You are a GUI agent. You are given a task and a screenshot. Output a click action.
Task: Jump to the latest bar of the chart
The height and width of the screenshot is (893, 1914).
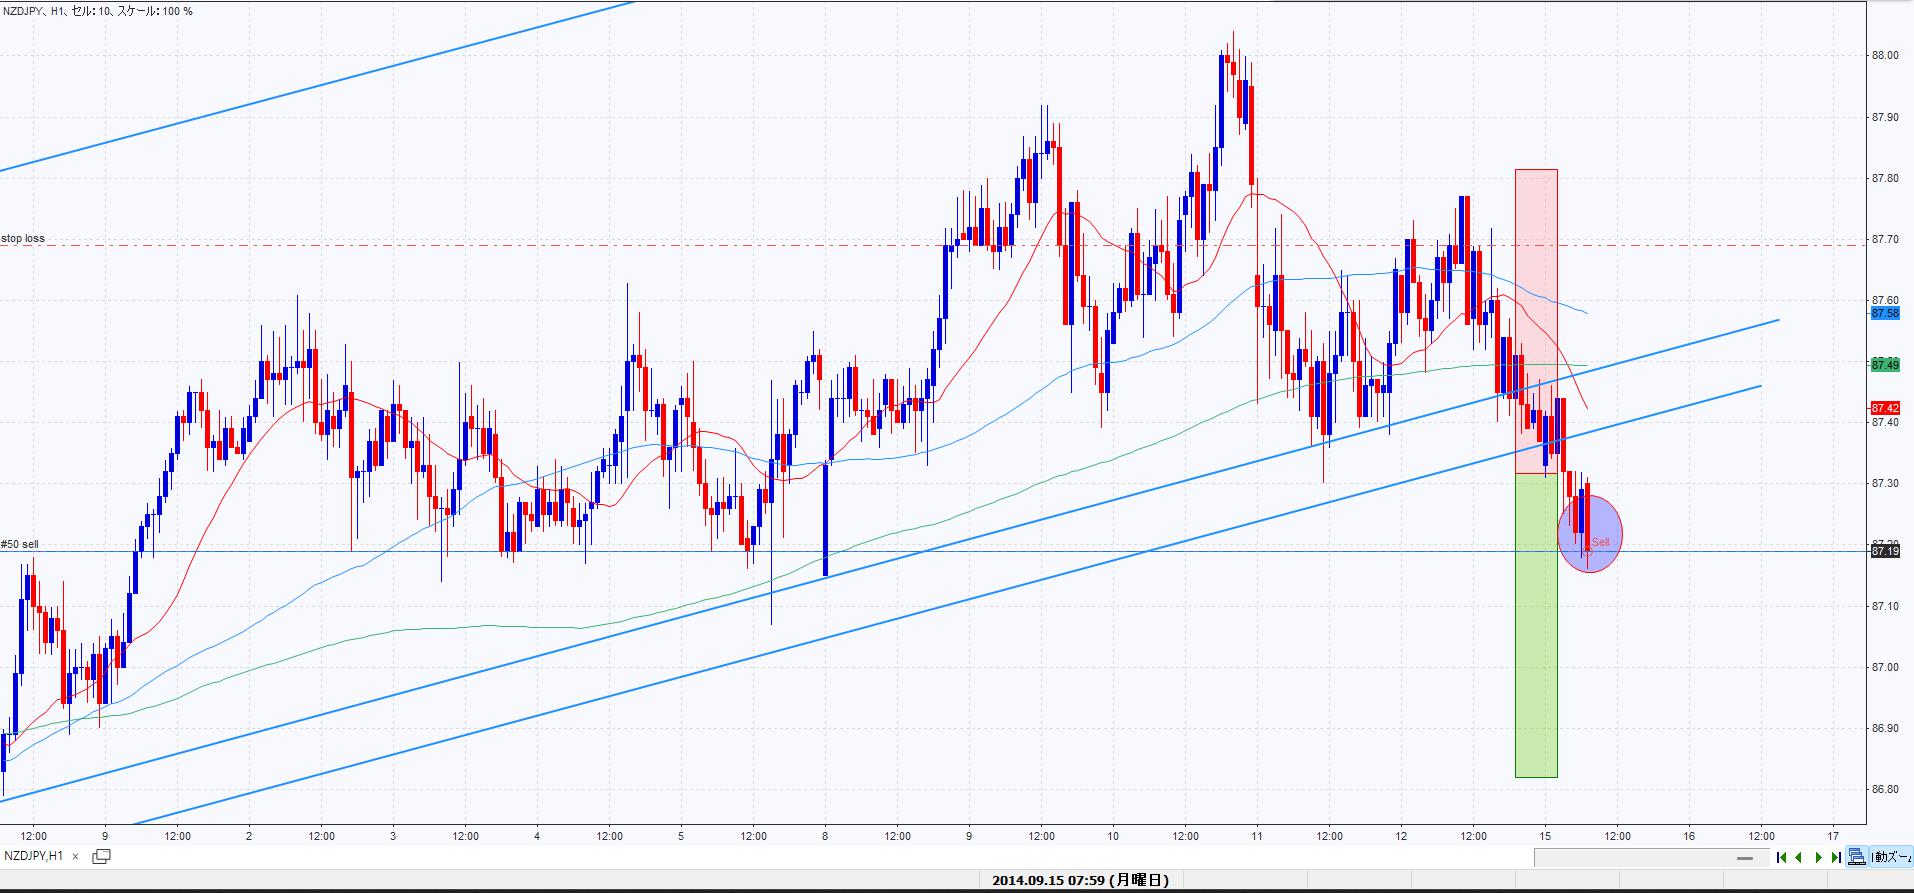click(x=1837, y=857)
